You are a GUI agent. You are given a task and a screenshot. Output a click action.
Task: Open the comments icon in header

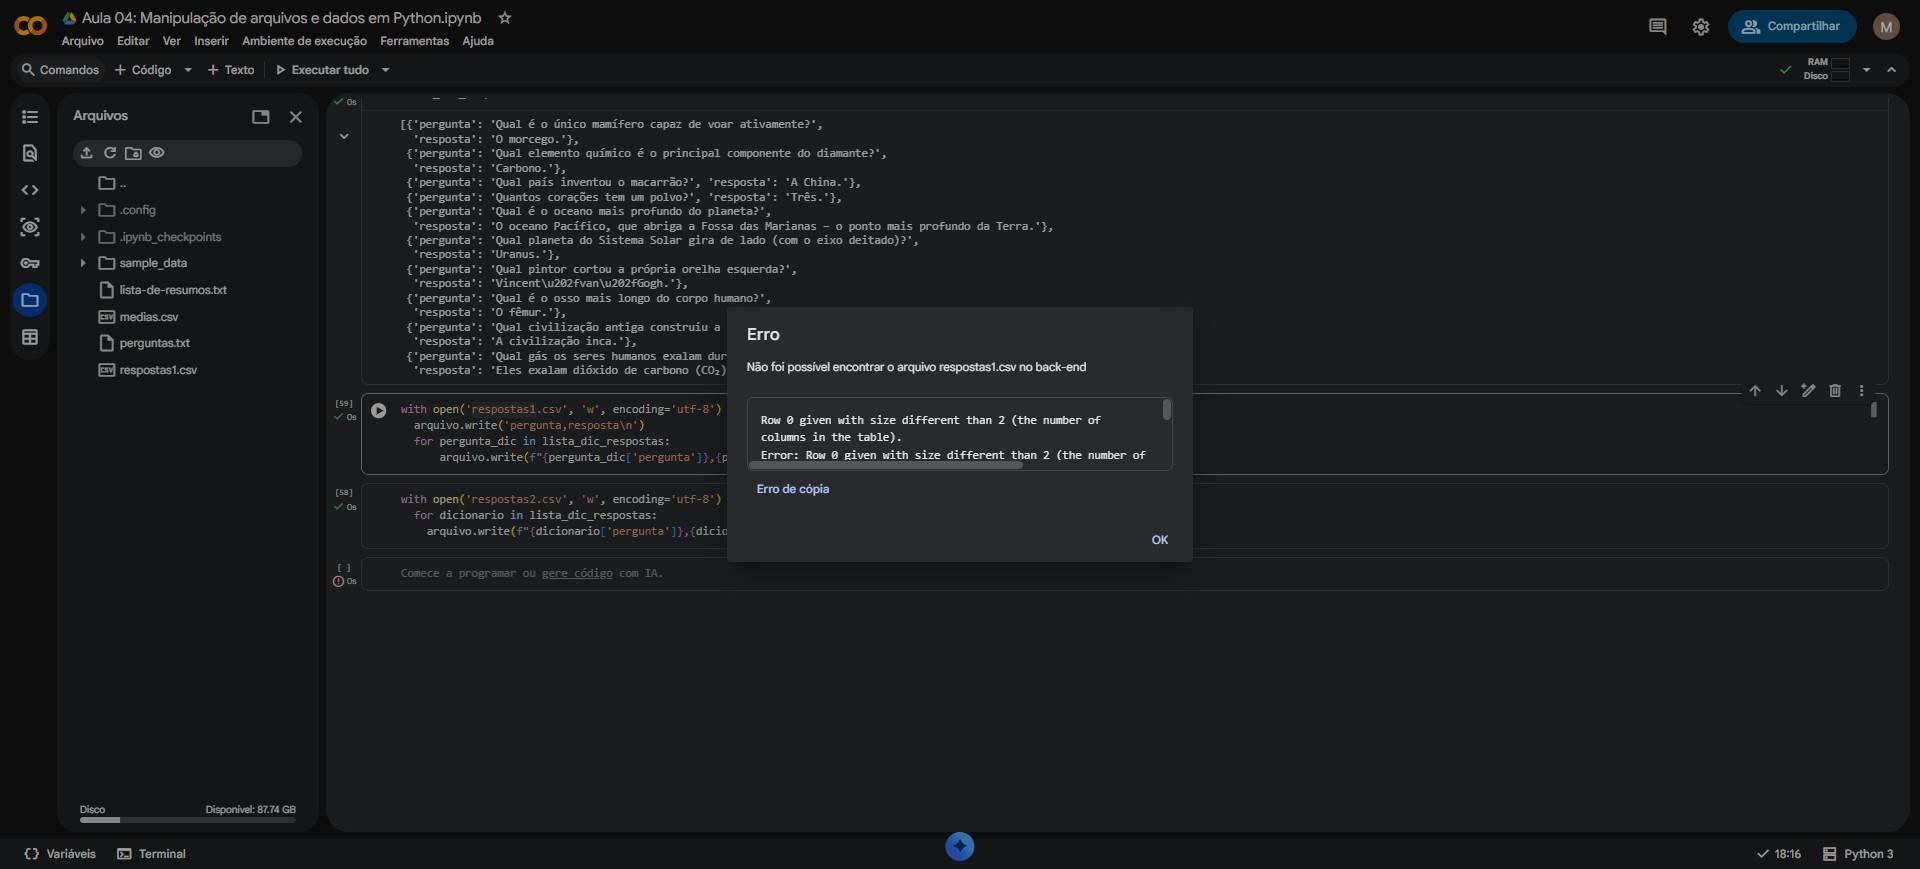pos(1657,27)
